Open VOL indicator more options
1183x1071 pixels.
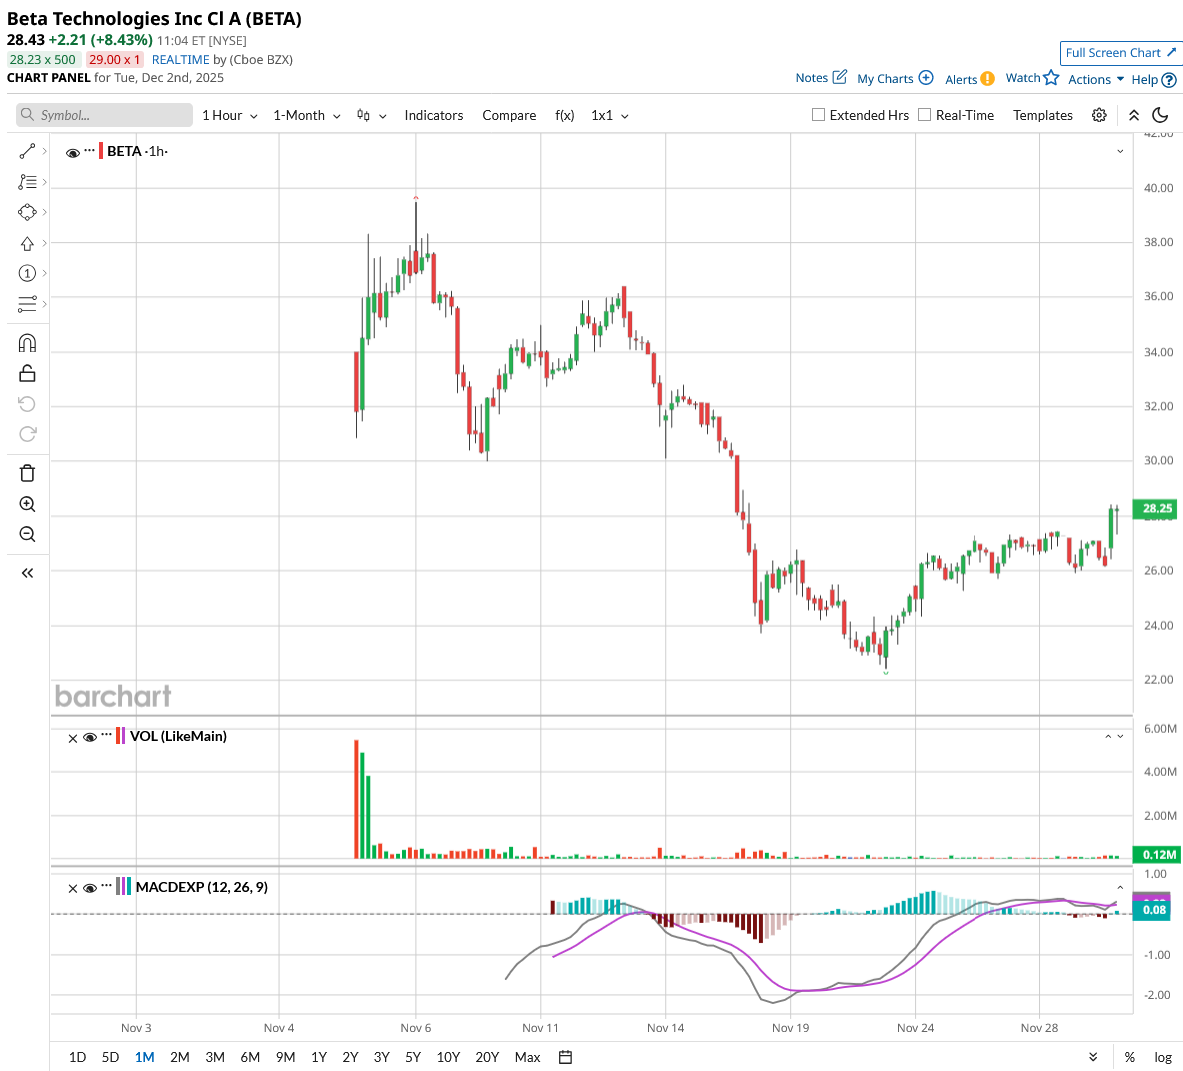(x=106, y=733)
